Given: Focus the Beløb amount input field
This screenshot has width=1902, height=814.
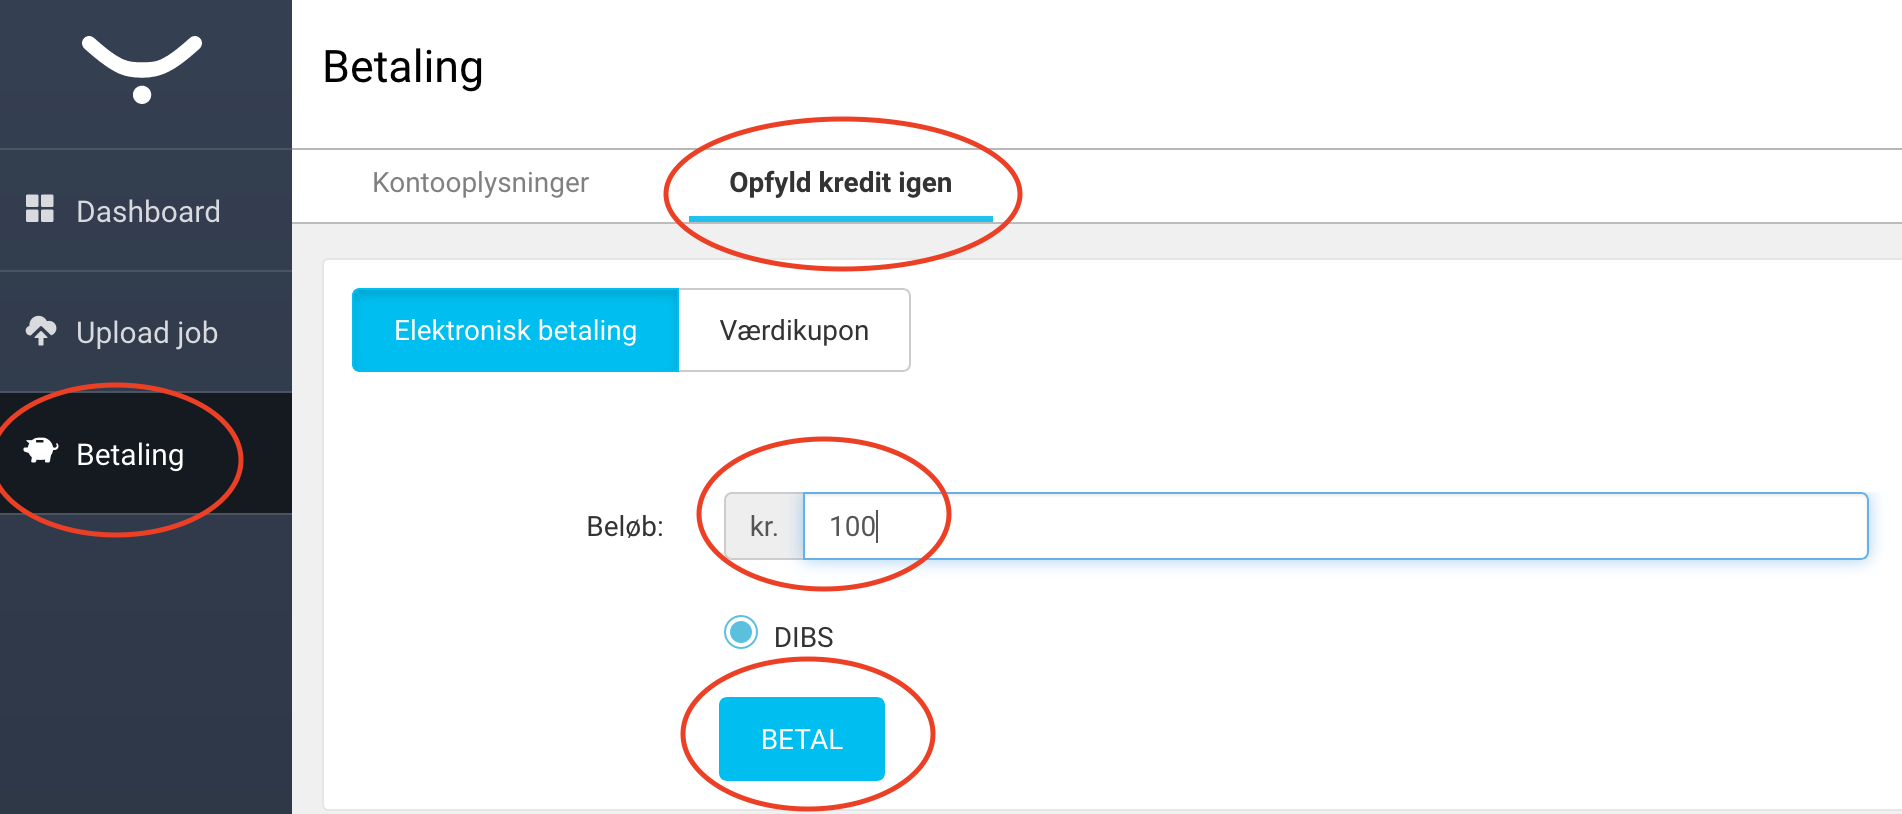Looking at the screenshot, I should (1335, 526).
